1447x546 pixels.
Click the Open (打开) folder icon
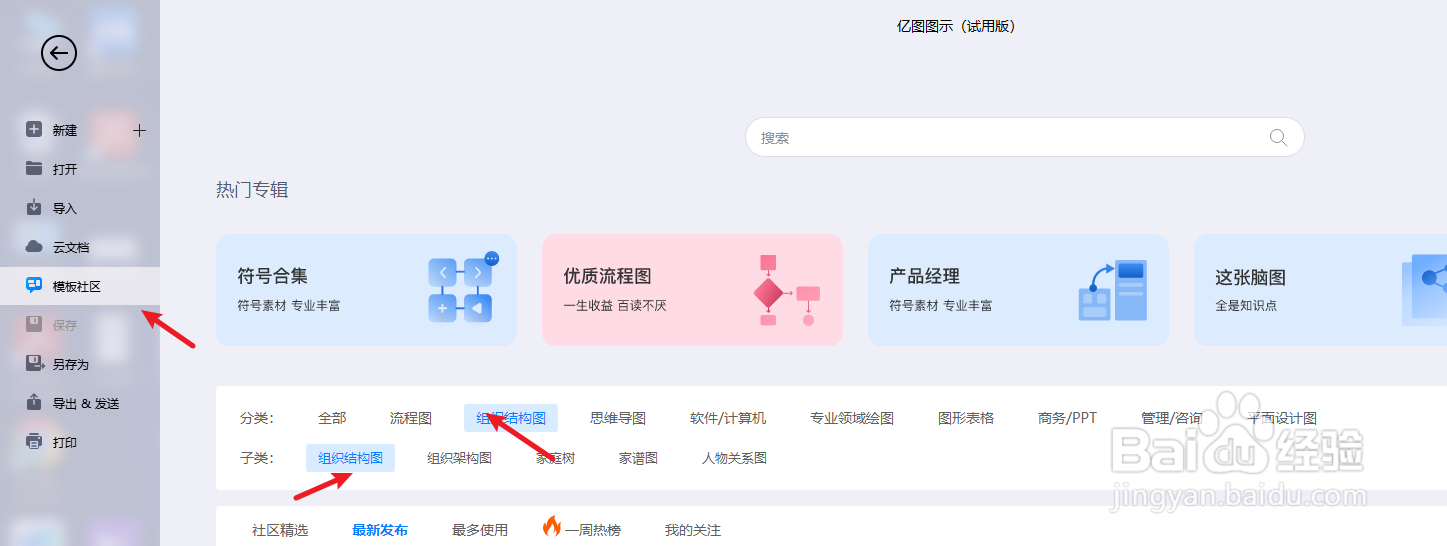[34, 168]
